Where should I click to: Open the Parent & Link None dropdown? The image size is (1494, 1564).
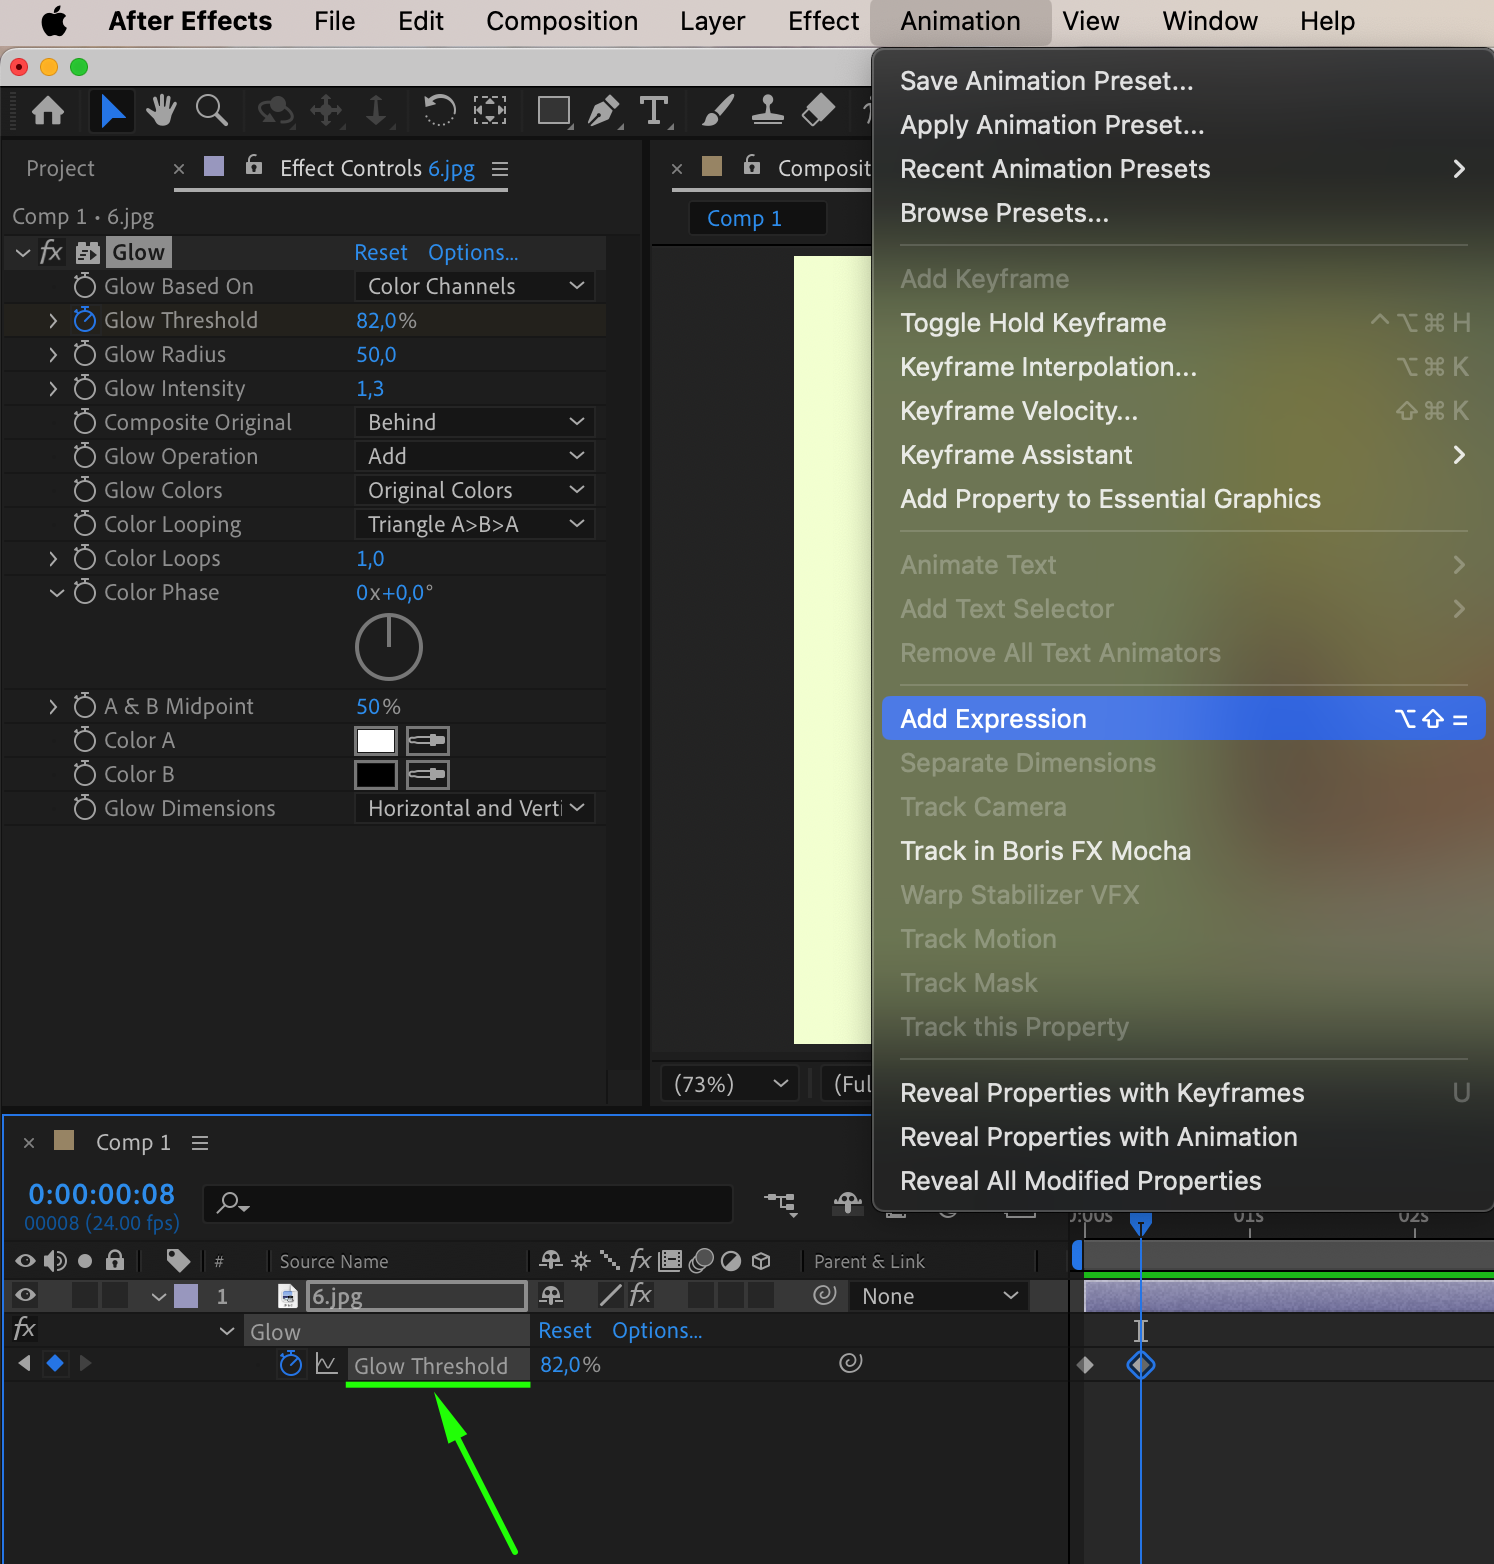939,1296
